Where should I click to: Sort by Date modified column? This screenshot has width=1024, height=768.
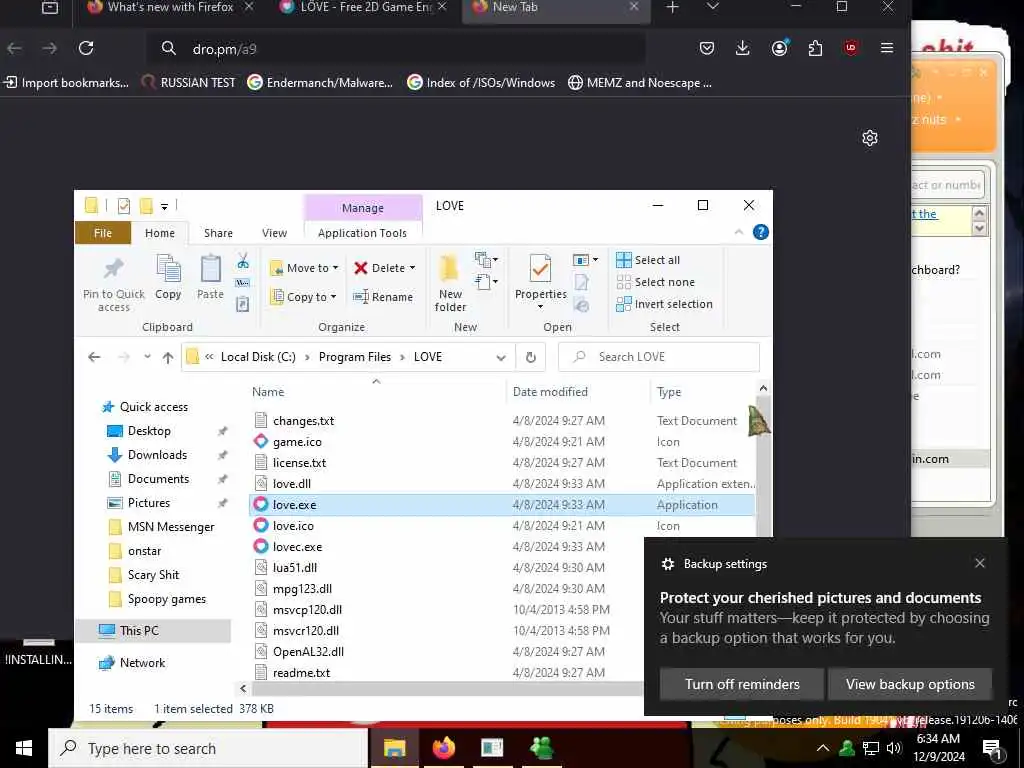pos(550,392)
